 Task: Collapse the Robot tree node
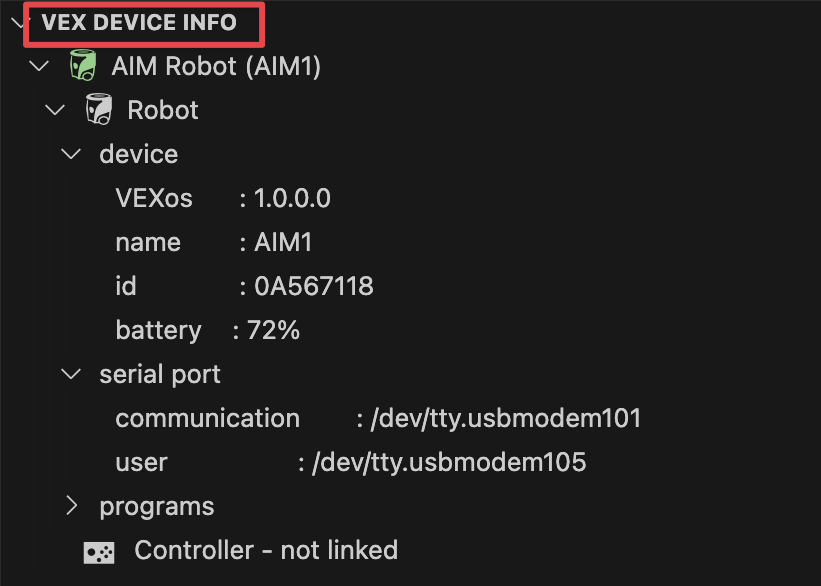pos(54,109)
